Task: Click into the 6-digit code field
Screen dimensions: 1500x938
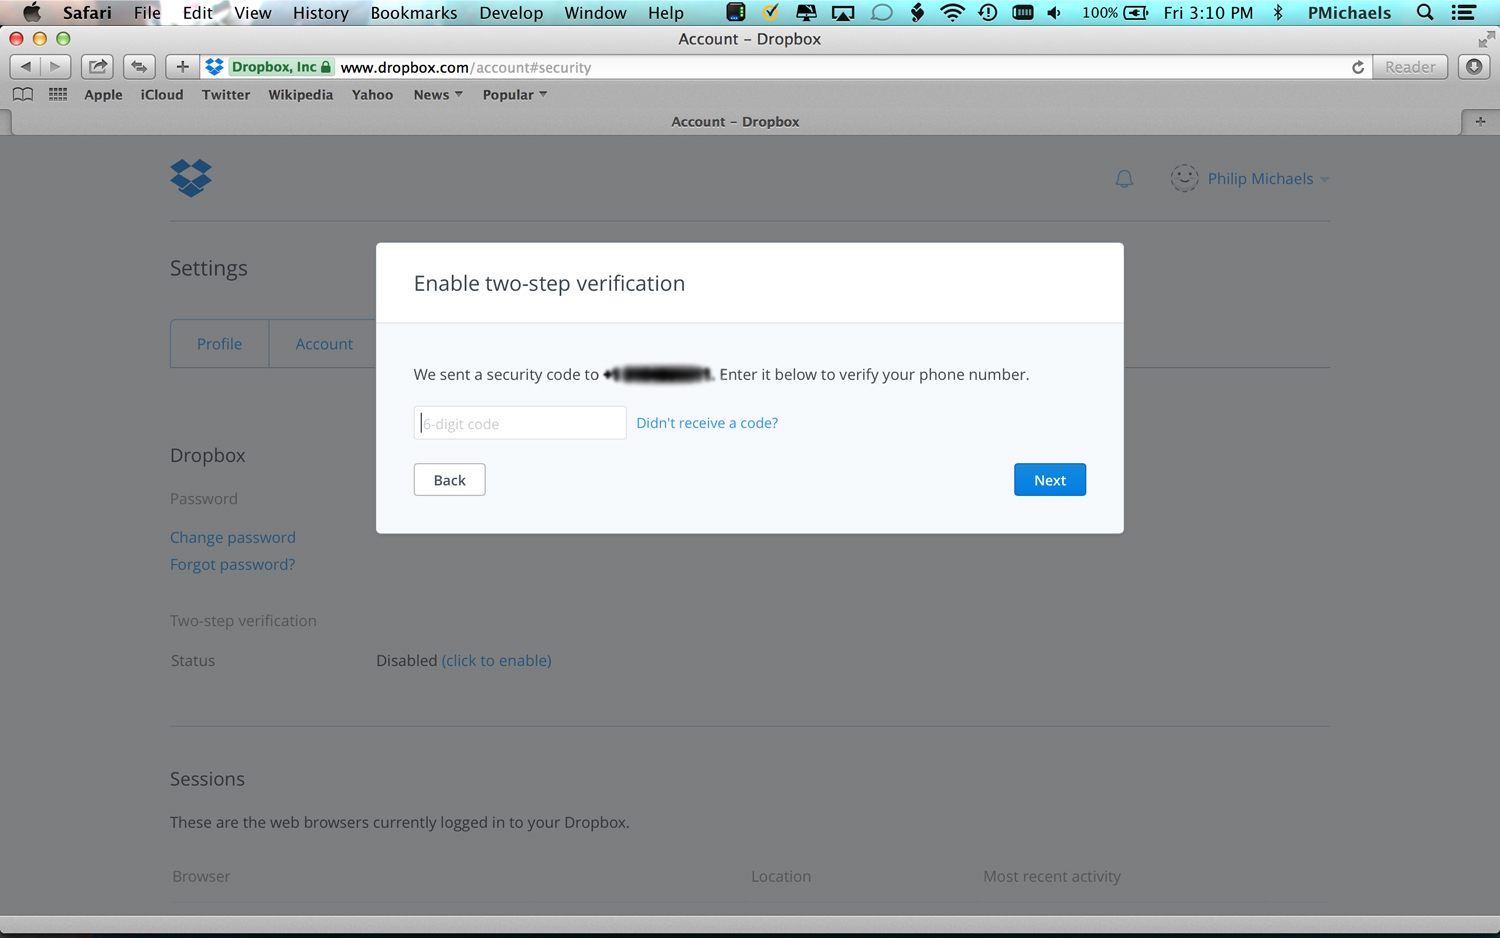Action: pyautogui.click(x=520, y=423)
